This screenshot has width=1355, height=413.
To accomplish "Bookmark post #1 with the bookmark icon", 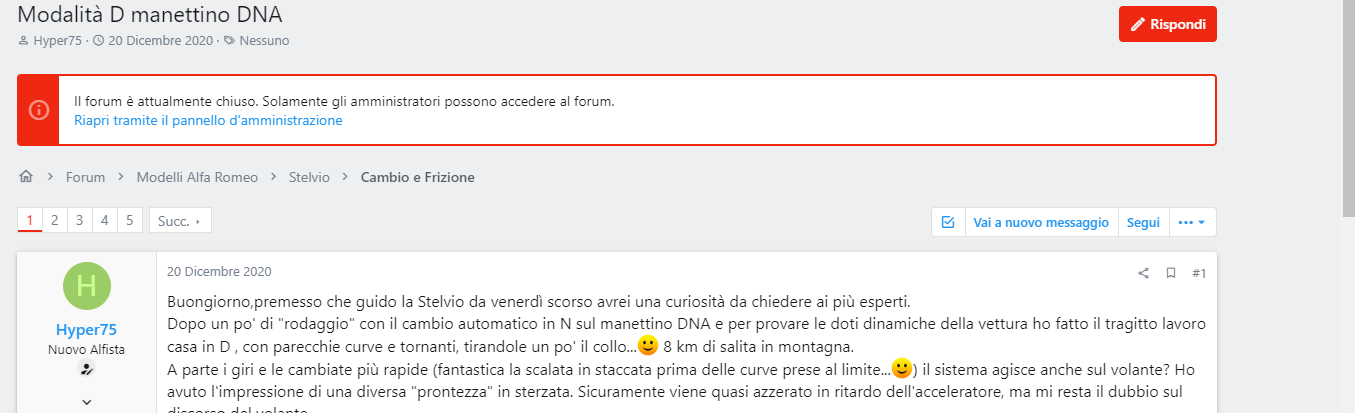I will [x=1171, y=273].
